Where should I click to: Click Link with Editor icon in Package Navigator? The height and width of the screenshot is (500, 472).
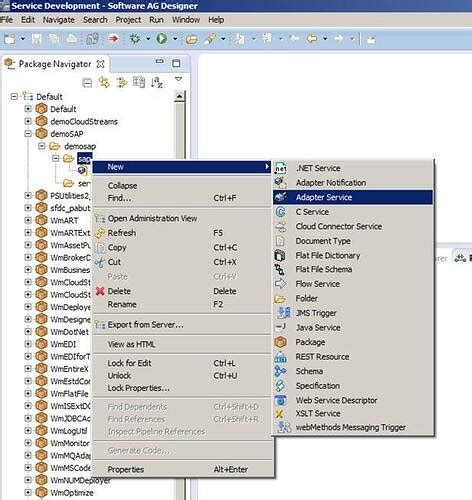(104, 82)
